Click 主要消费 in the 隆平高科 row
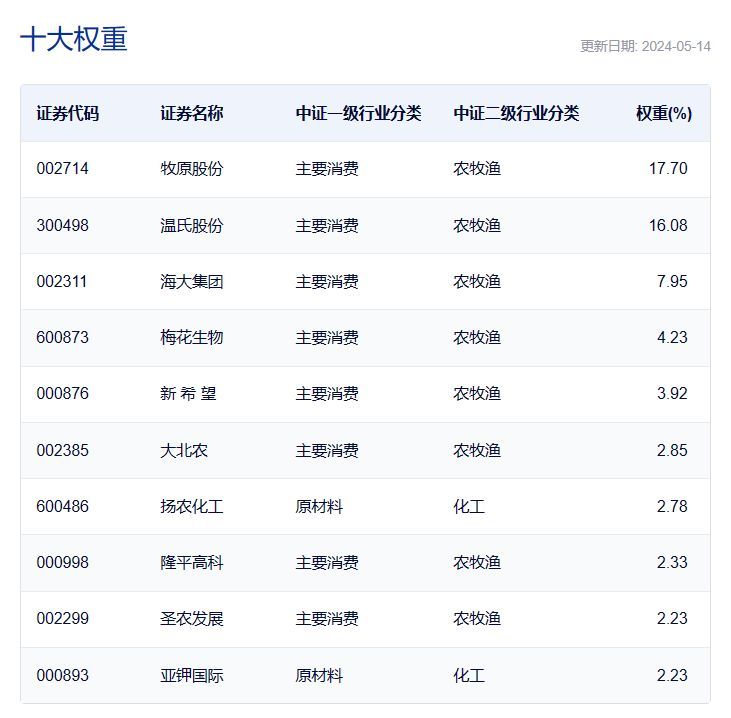The height and width of the screenshot is (718, 731). coord(327,562)
